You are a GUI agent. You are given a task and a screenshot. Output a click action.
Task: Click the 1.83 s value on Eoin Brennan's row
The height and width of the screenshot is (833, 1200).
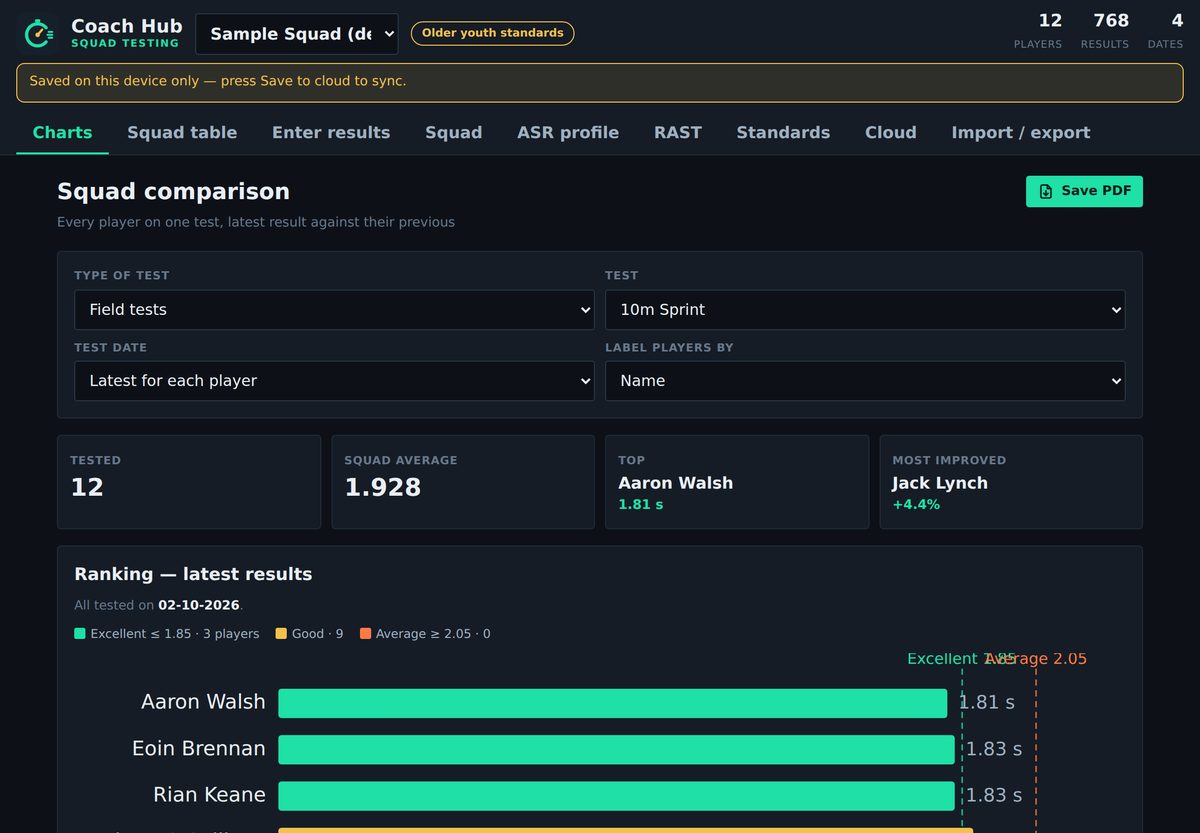[994, 749]
